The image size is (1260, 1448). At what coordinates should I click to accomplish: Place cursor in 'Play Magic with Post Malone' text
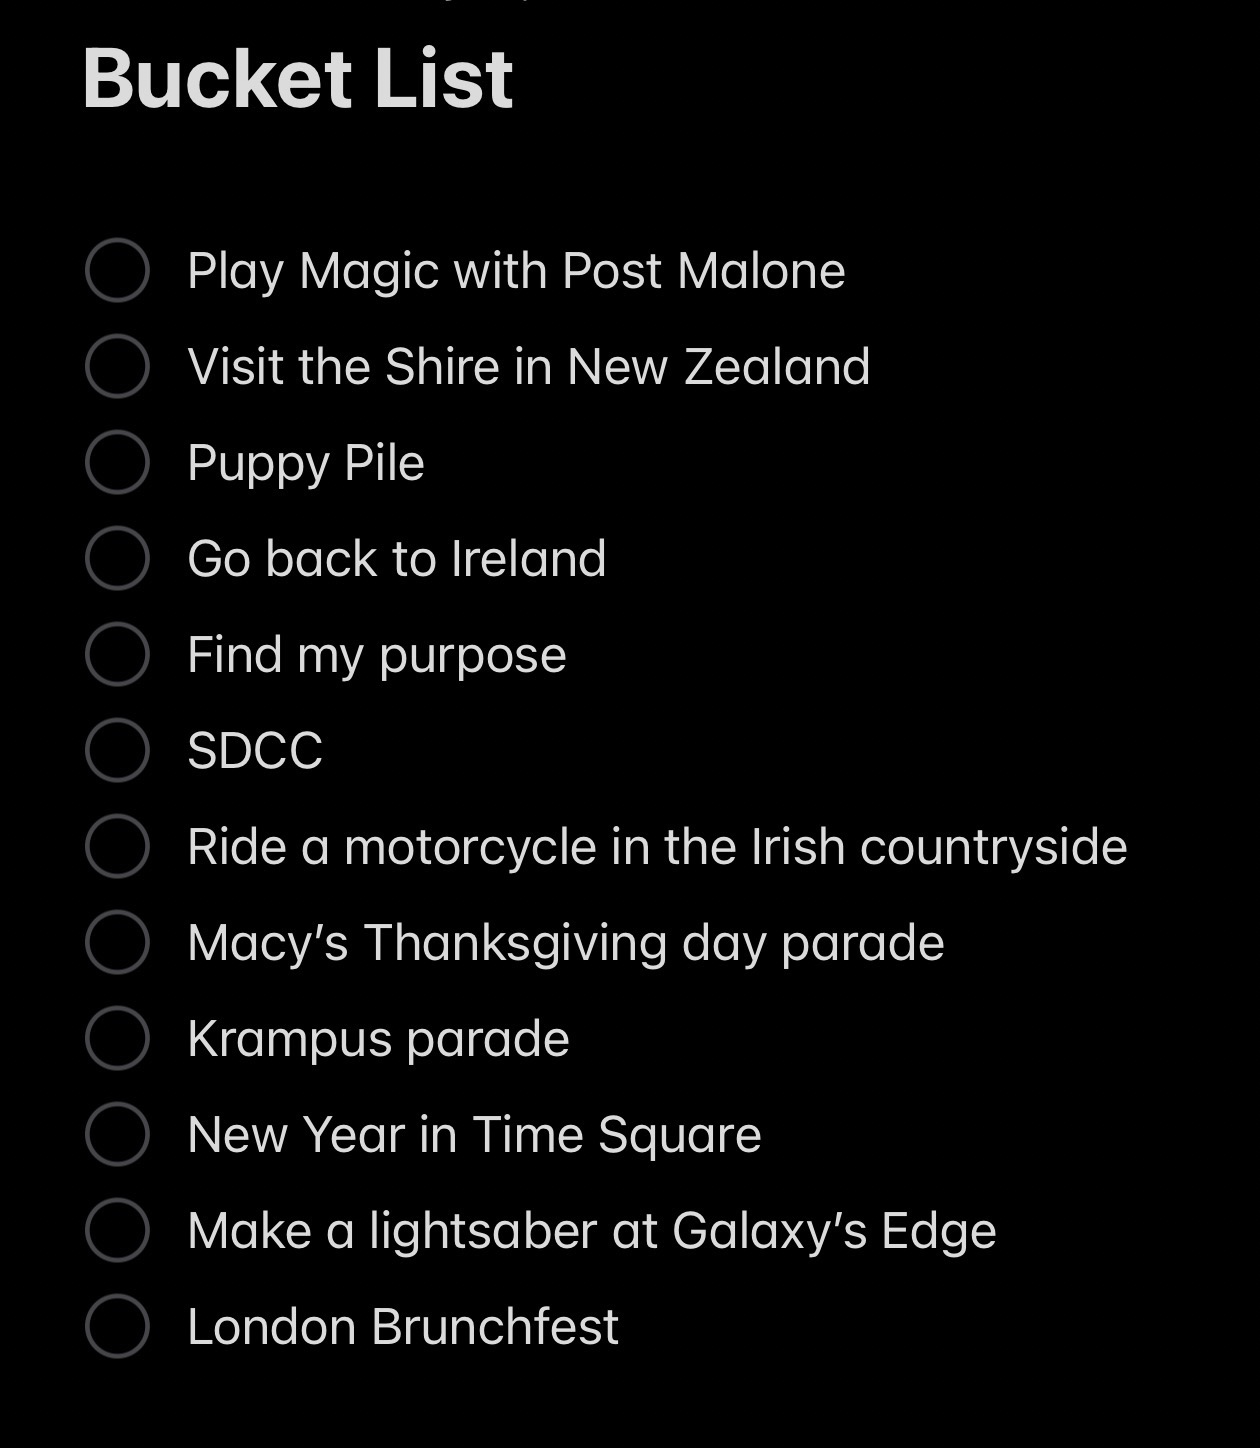(516, 271)
